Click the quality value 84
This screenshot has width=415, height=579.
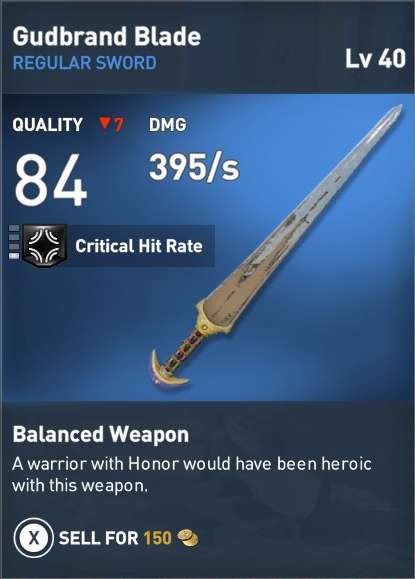(x=51, y=181)
